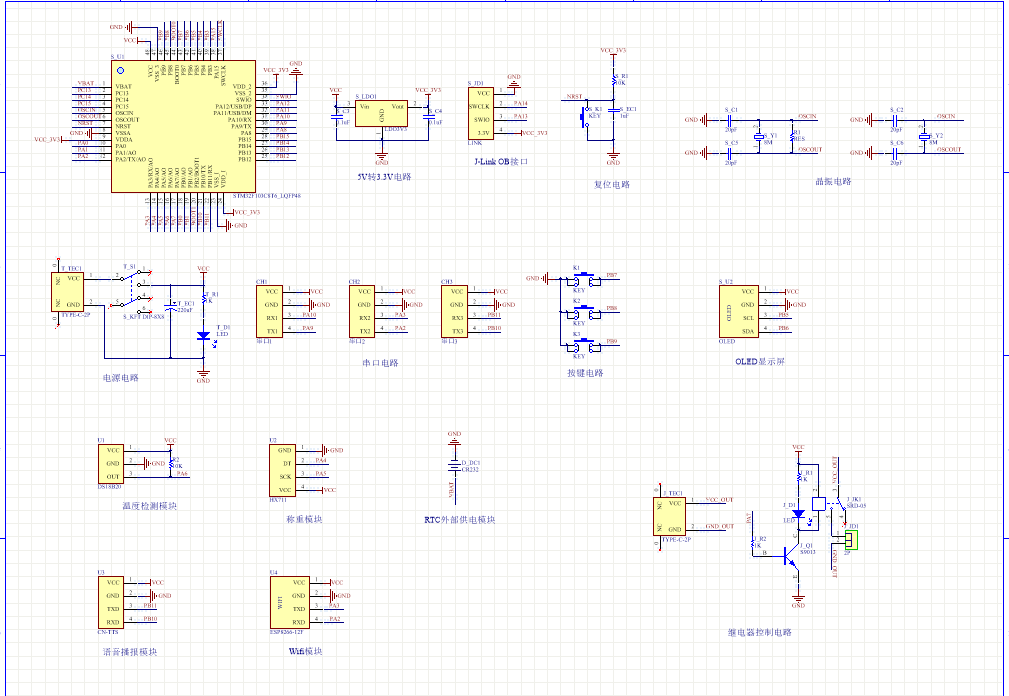Click the power LED T_D1
This screenshot has height=696, width=1009.
click(203, 336)
